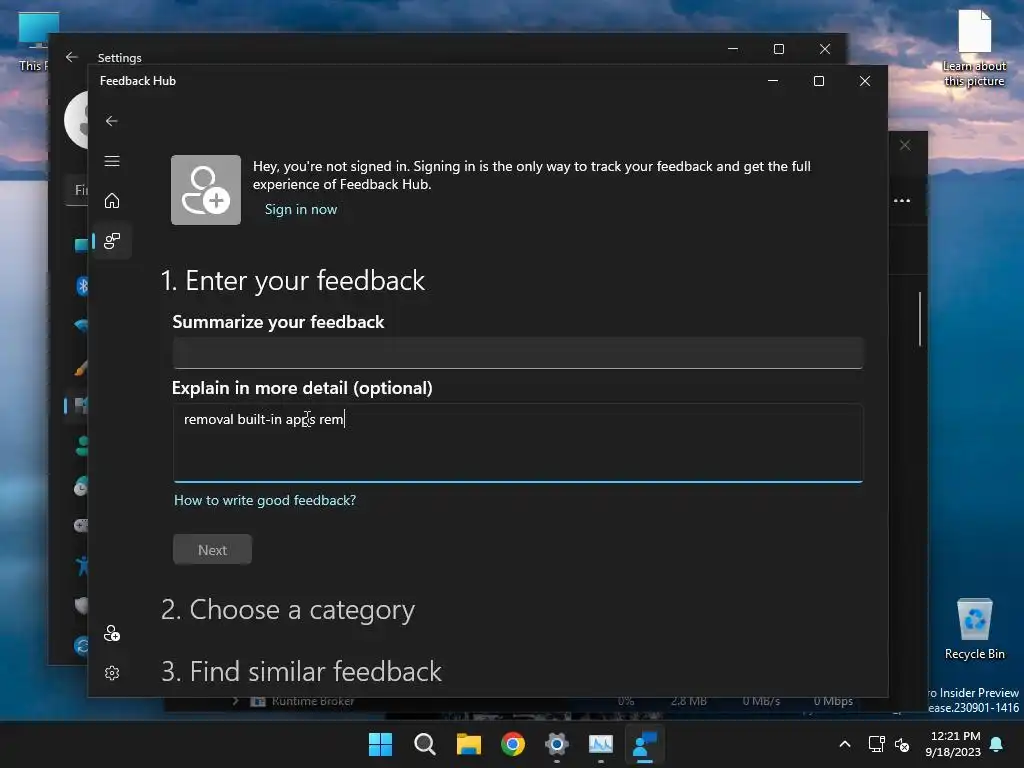Maximize the Feedback Hub window
The height and width of the screenshot is (768, 1024).
(x=818, y=81)
